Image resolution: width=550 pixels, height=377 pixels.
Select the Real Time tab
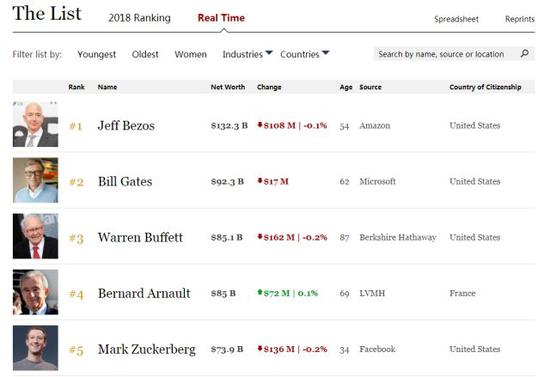point(221,18)
